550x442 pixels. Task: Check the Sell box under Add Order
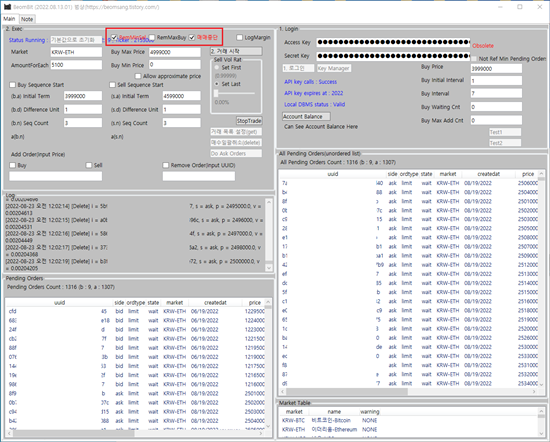(89, 165)
